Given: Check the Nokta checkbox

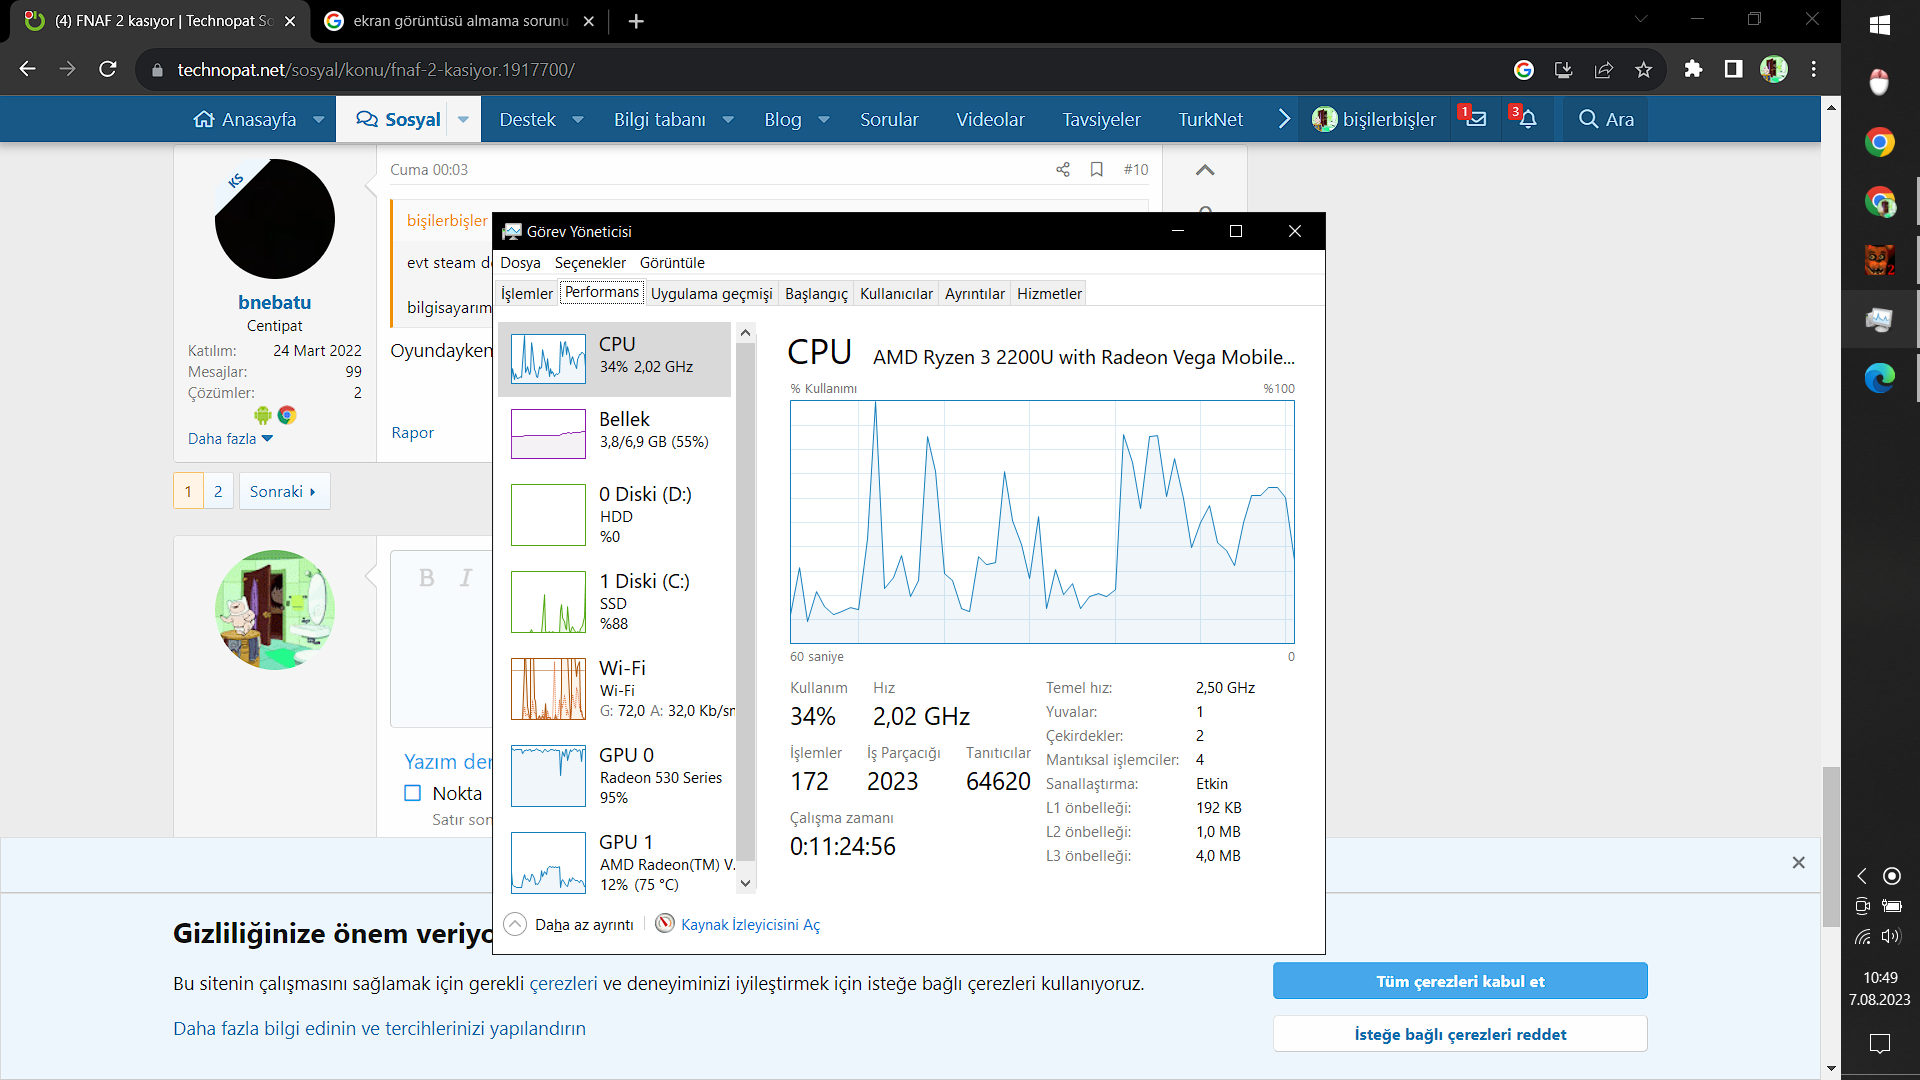Looking at the screenshot, I should tap(413, 793).
